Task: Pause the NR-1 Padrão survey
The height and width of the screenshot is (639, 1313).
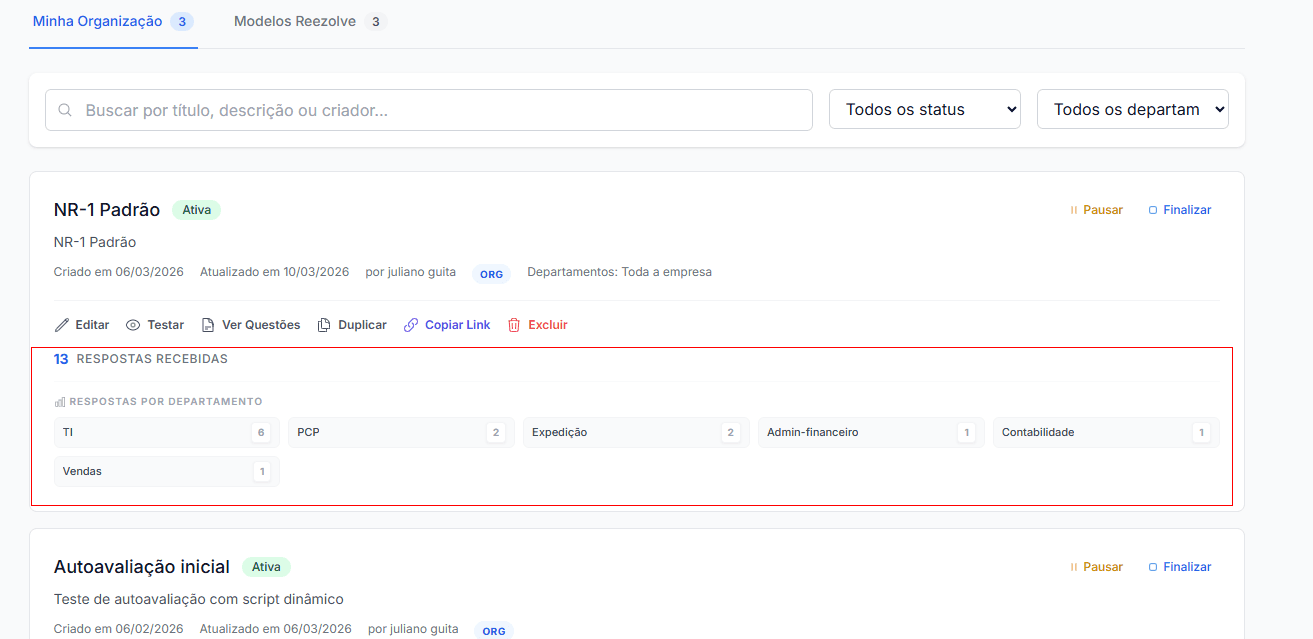Action: [x=1096, y=210]
